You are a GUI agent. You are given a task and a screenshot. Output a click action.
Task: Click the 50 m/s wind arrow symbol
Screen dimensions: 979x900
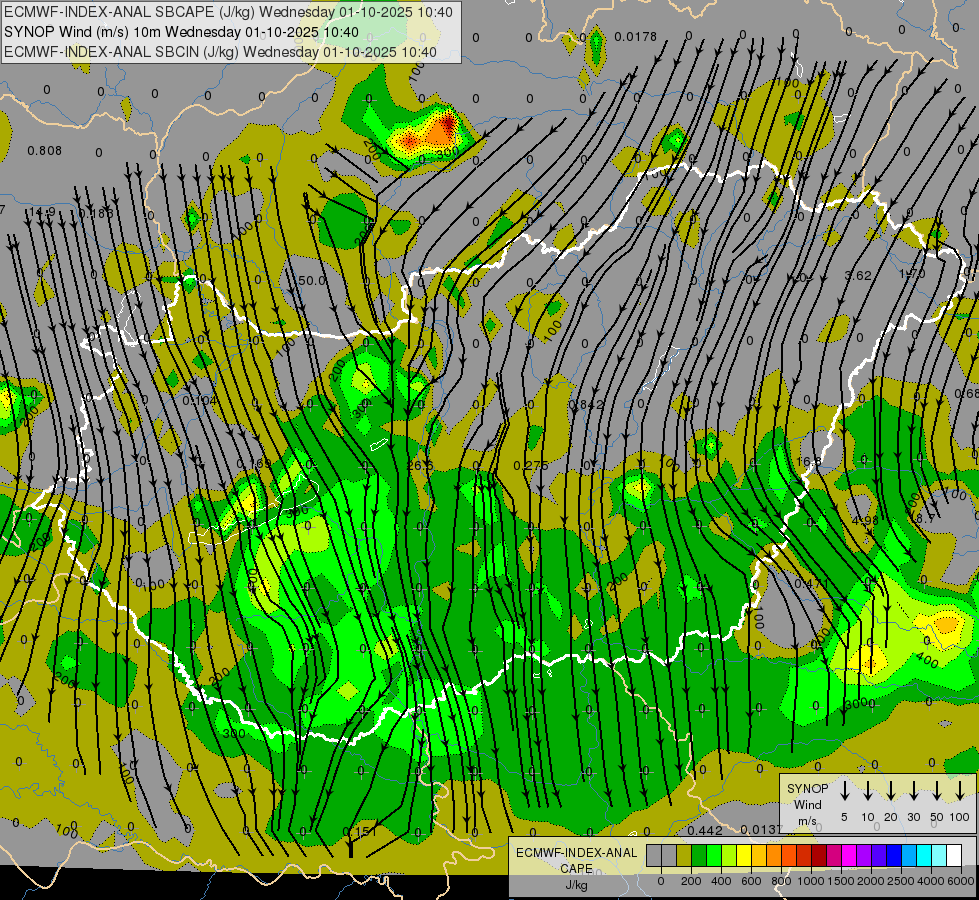click(937, 791)
